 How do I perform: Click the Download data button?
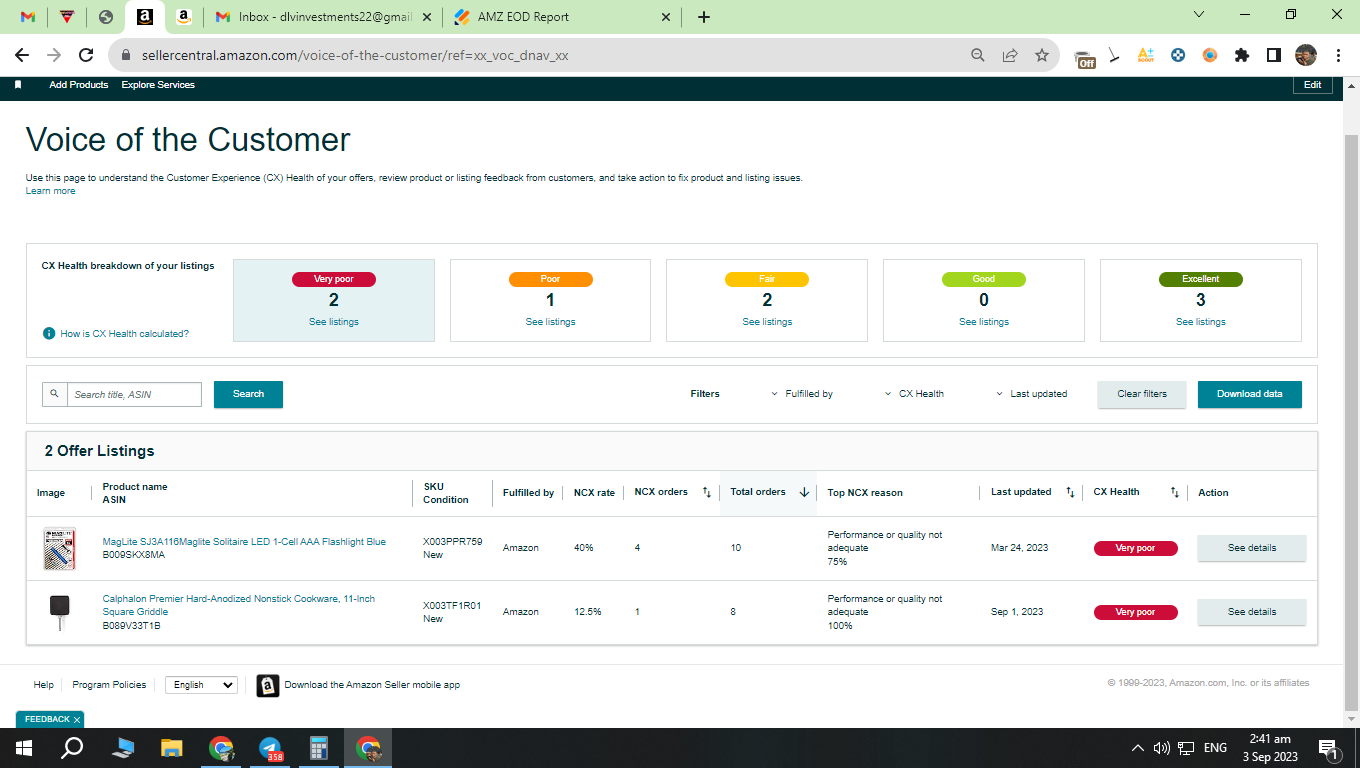pos(1250,394)
